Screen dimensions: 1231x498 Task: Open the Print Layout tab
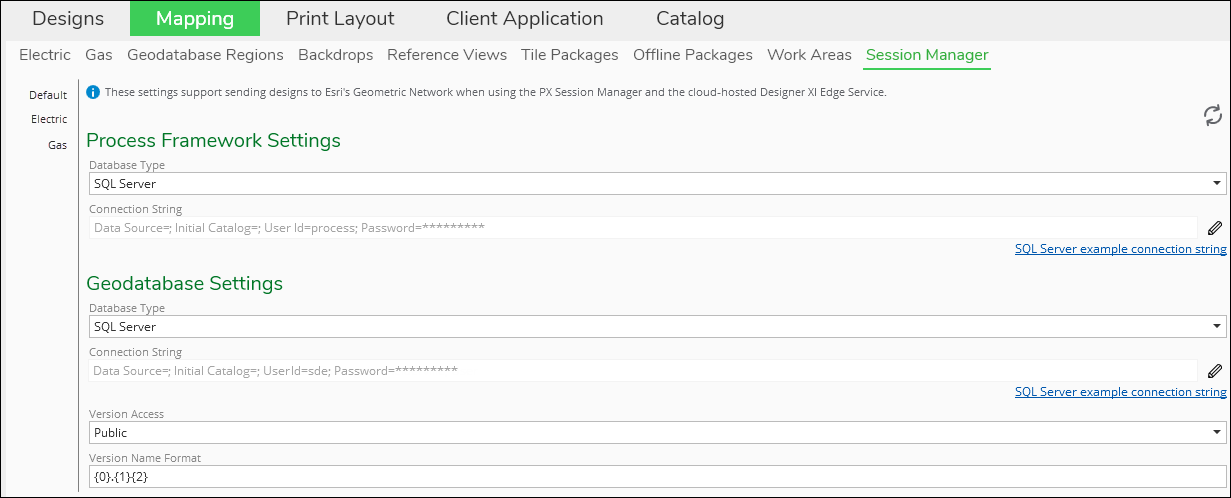tap(340, 19)
